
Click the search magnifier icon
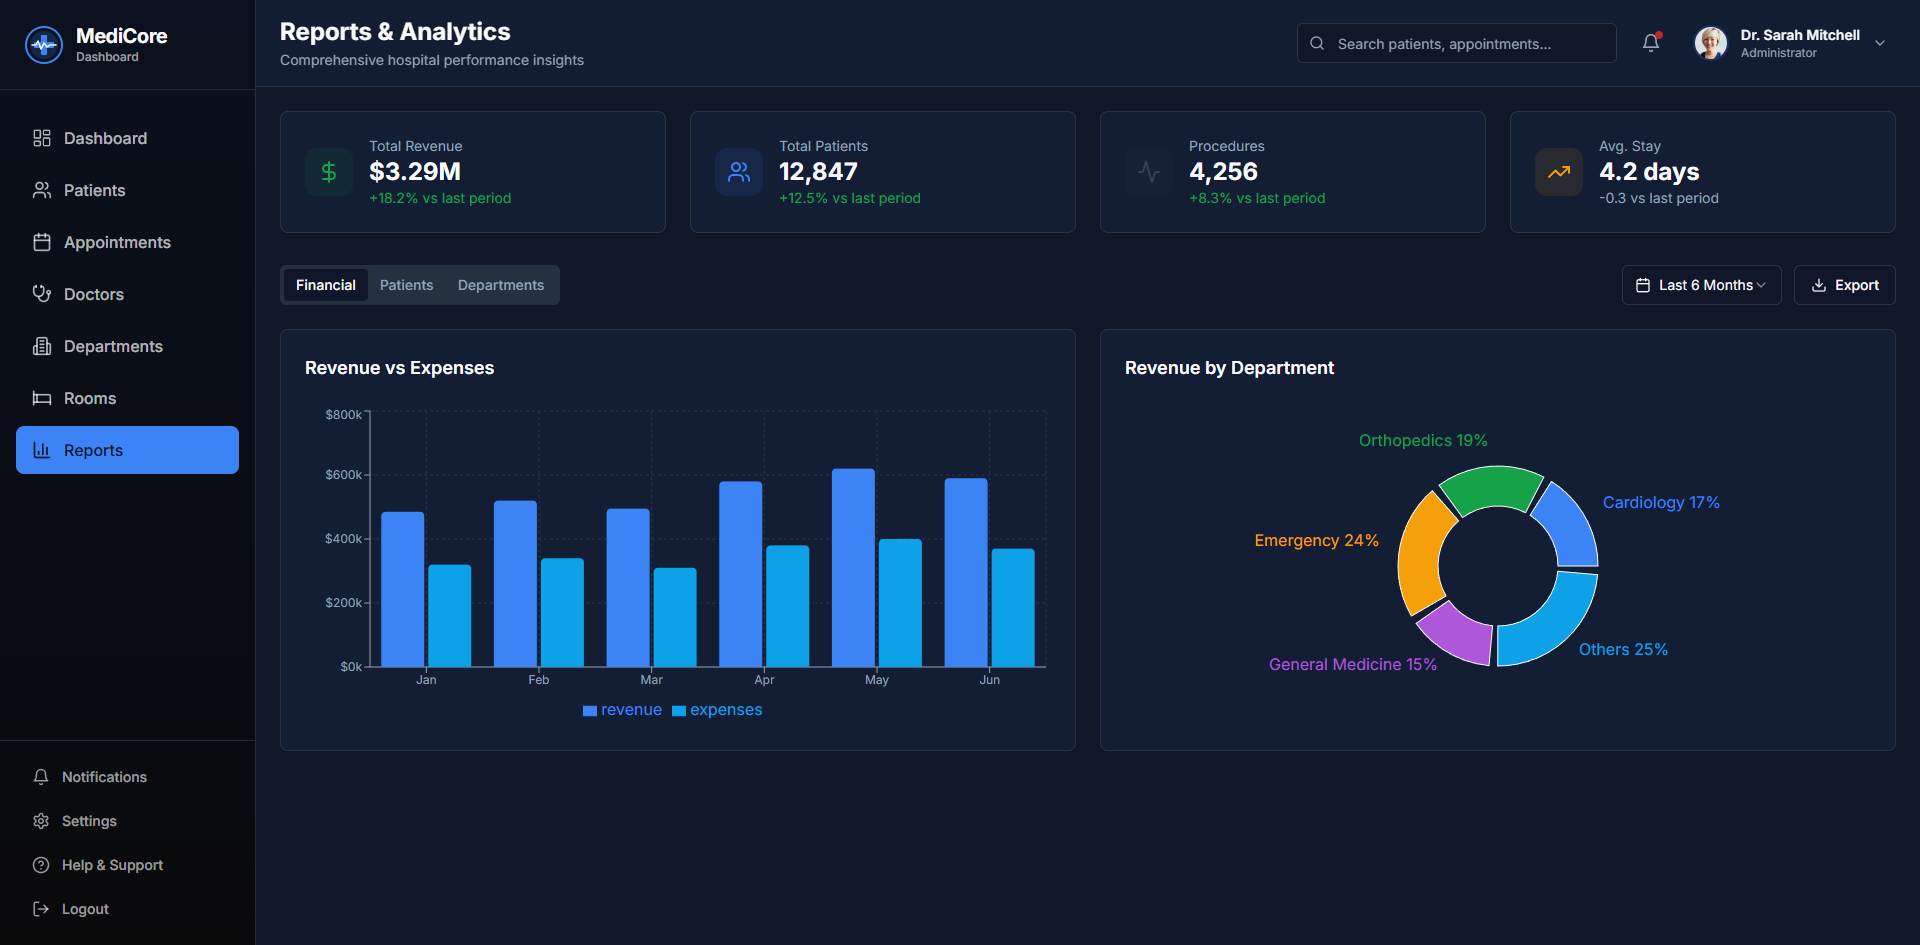tap(1317, 43)
